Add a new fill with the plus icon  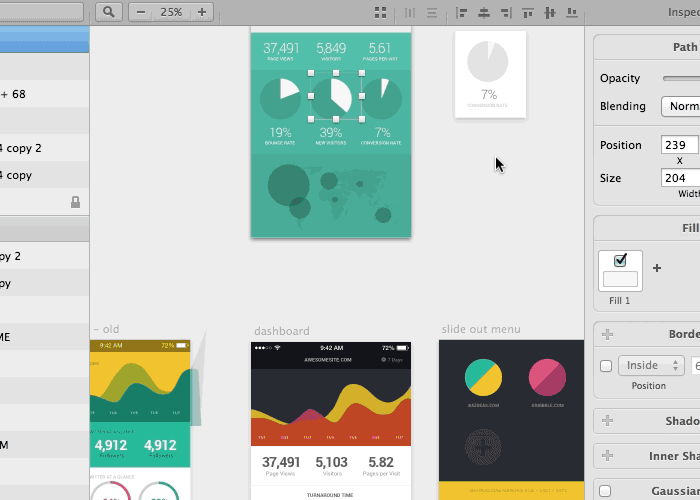click(657, 268)
